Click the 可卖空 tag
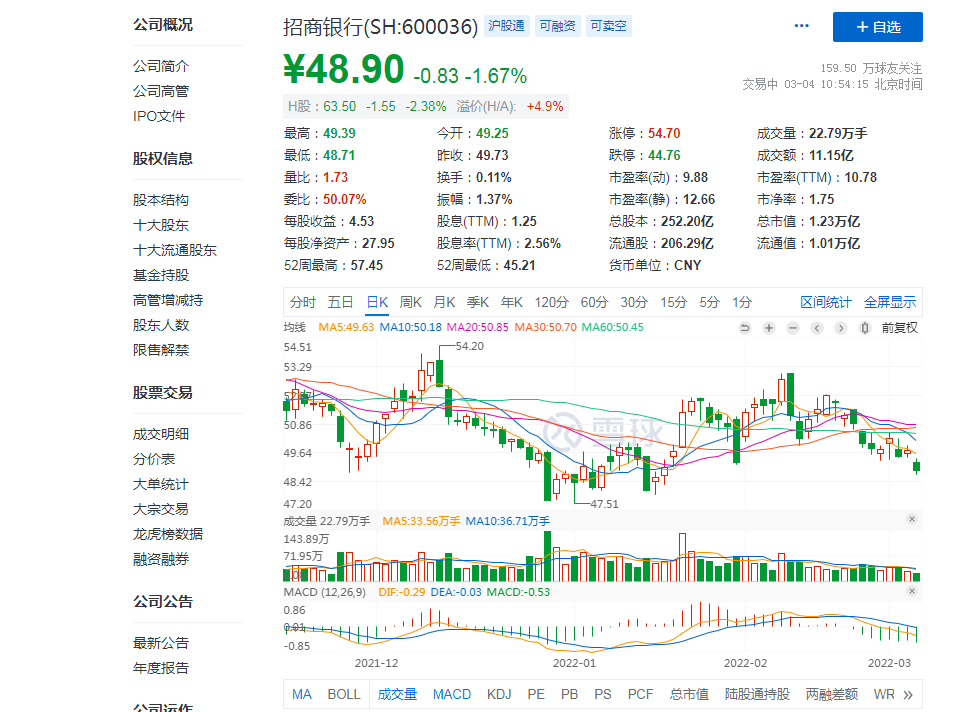954x712 pixels. pos(608,26)
